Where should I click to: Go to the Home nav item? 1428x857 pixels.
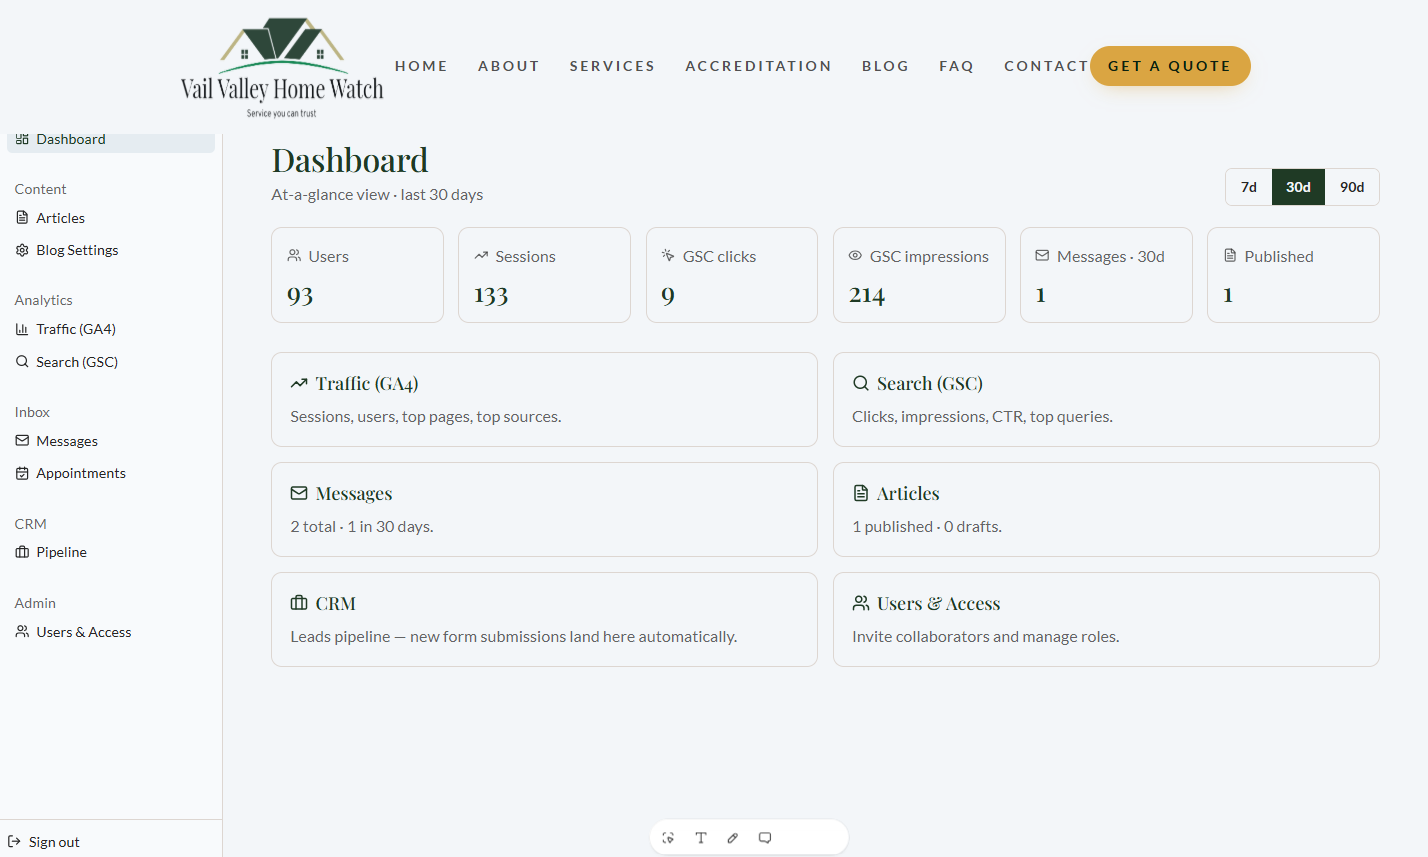[421, 66]
